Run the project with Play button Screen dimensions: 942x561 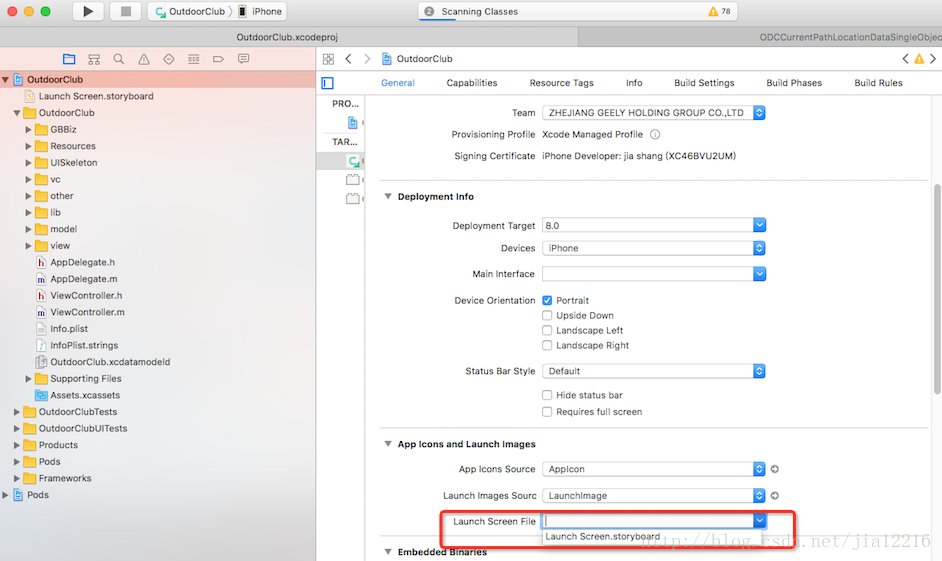88,11
